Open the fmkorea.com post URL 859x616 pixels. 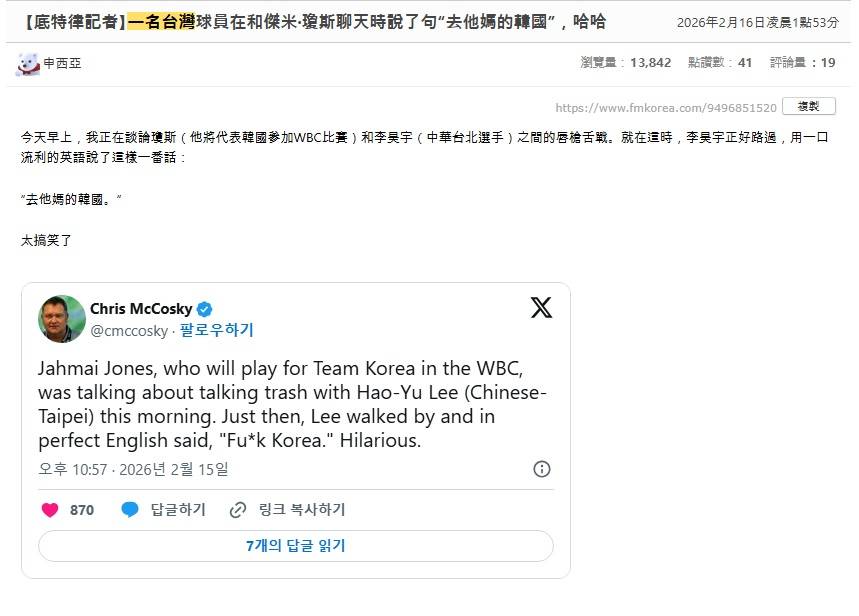[665, 108]
